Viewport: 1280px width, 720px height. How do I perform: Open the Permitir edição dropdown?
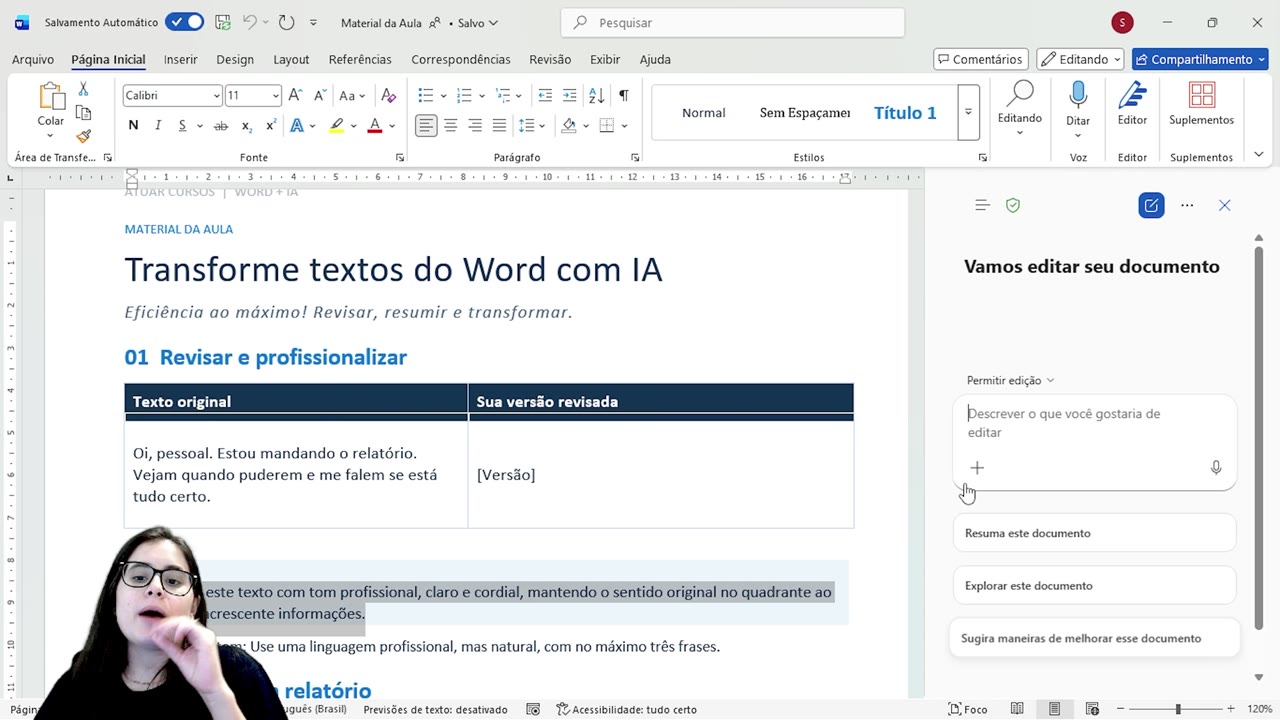(x=1010, y=380)
